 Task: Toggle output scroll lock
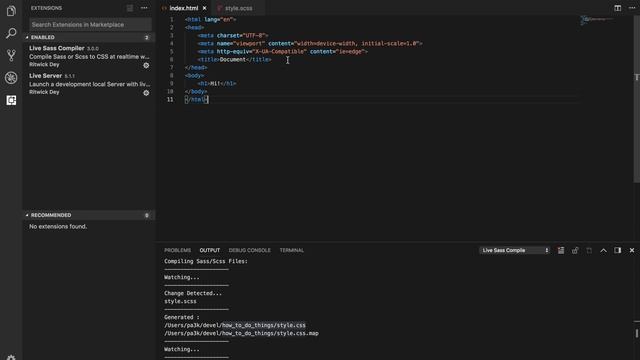(x=575, y=250)
